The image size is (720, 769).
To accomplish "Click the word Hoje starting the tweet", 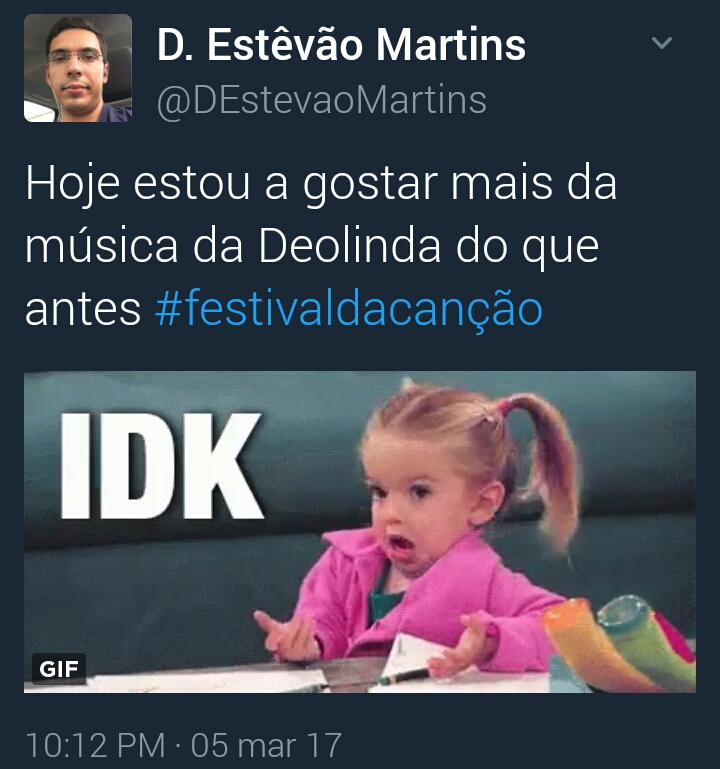I will 73,184.
